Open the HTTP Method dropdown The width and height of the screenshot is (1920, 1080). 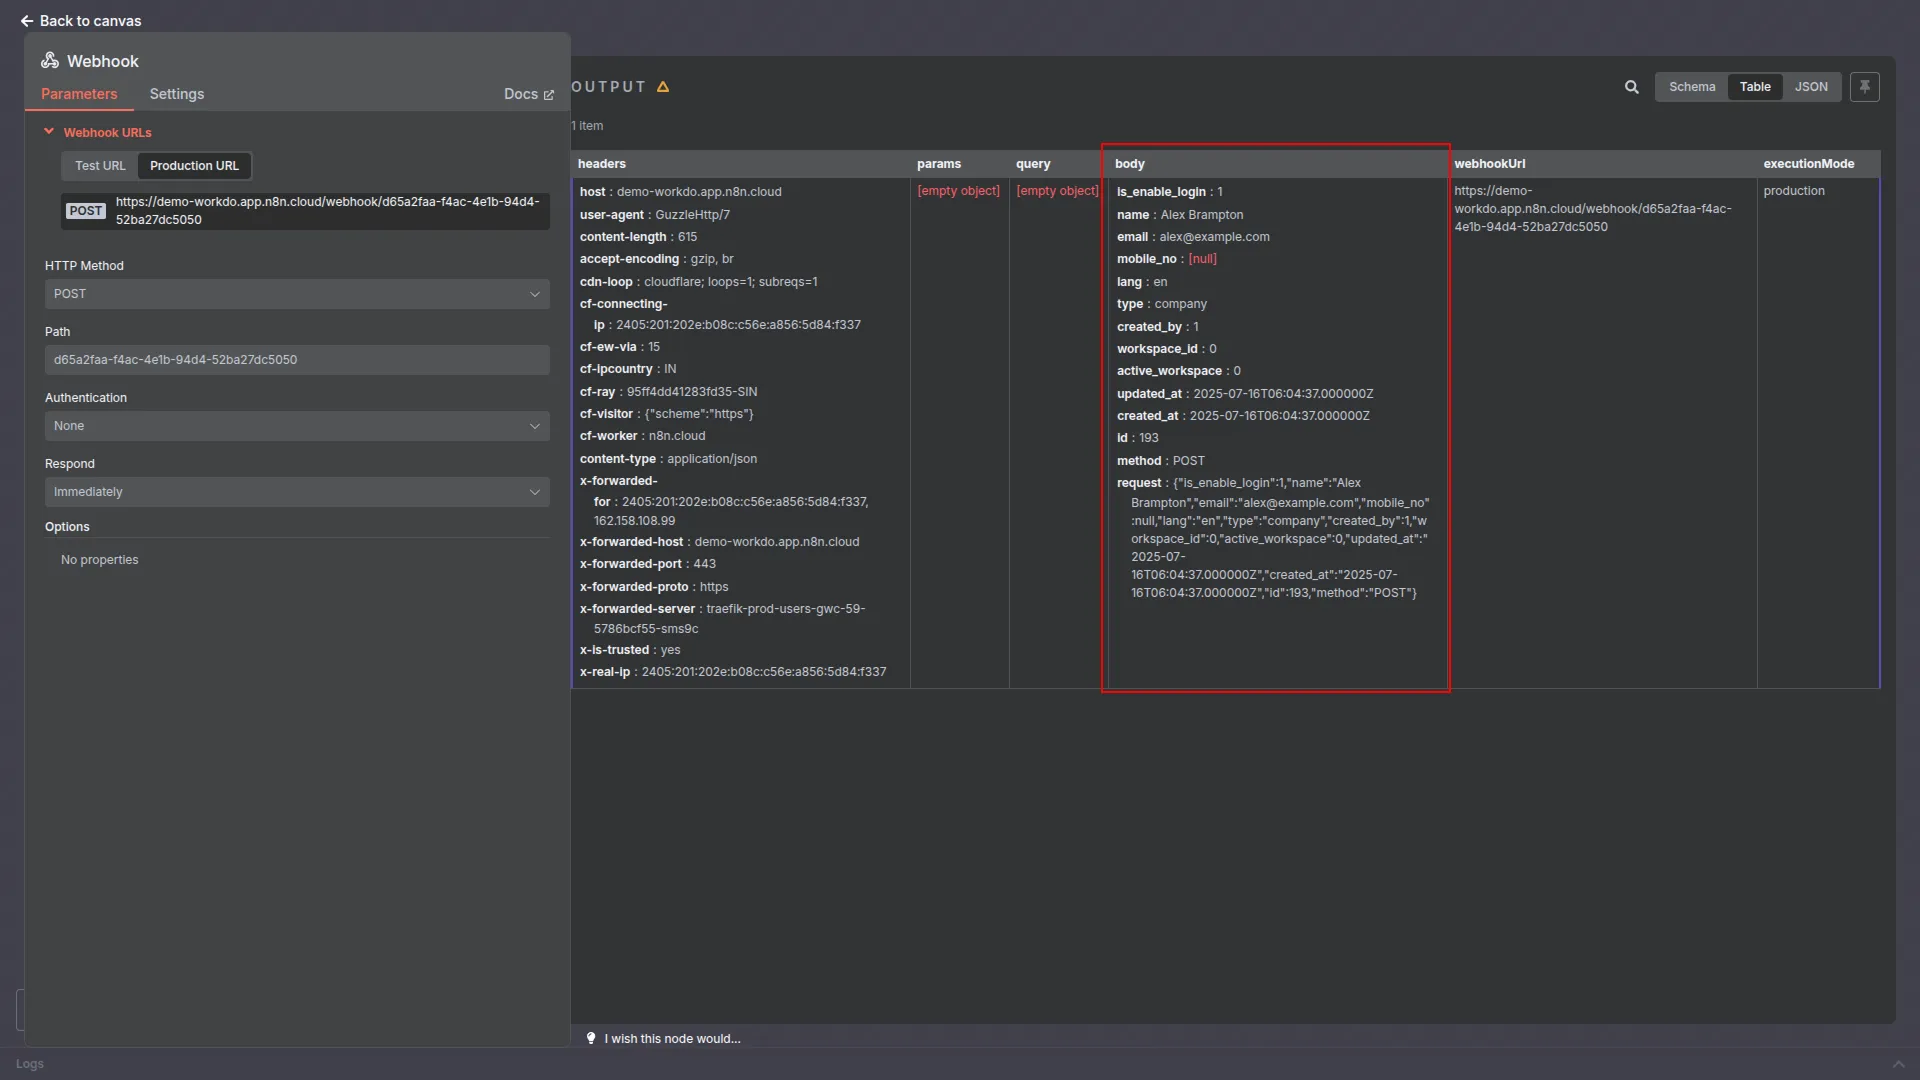pos(297,294)
